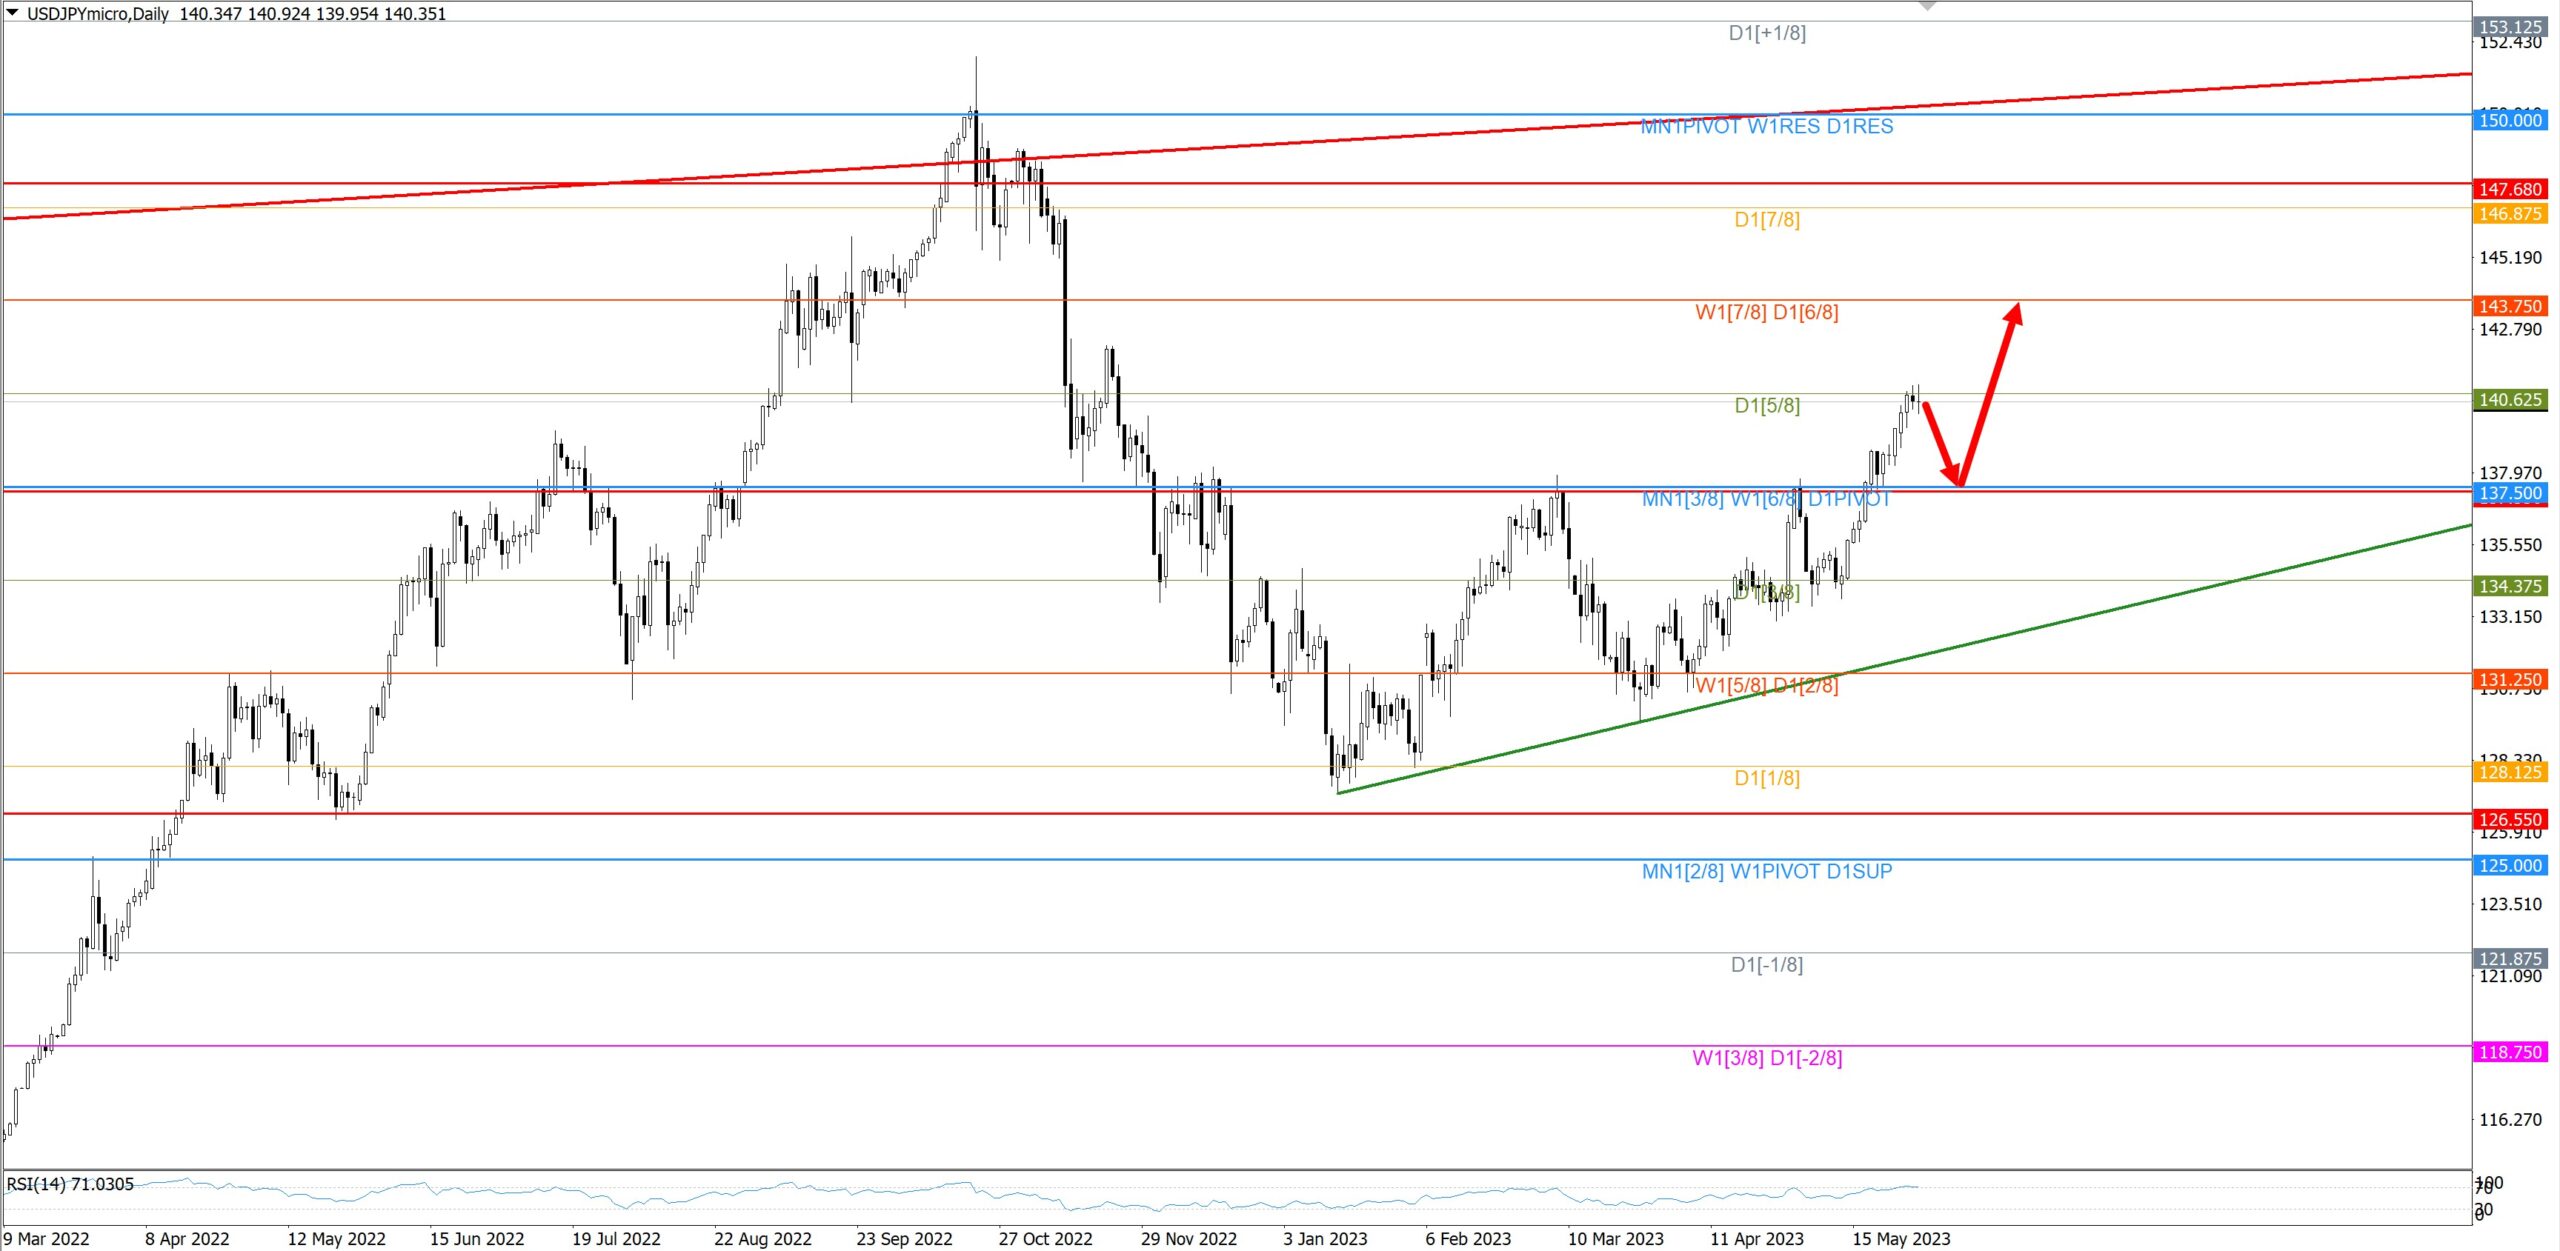This screenshot has width=2560, height=1251.
Task: Click the MN1[2/8] W1PIVOT D1SUP label
Action: 1766,871
